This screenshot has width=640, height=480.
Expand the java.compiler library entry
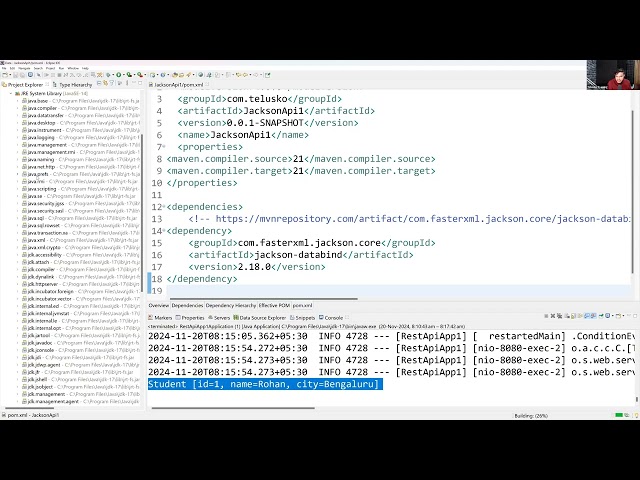(x=18, y=108)
